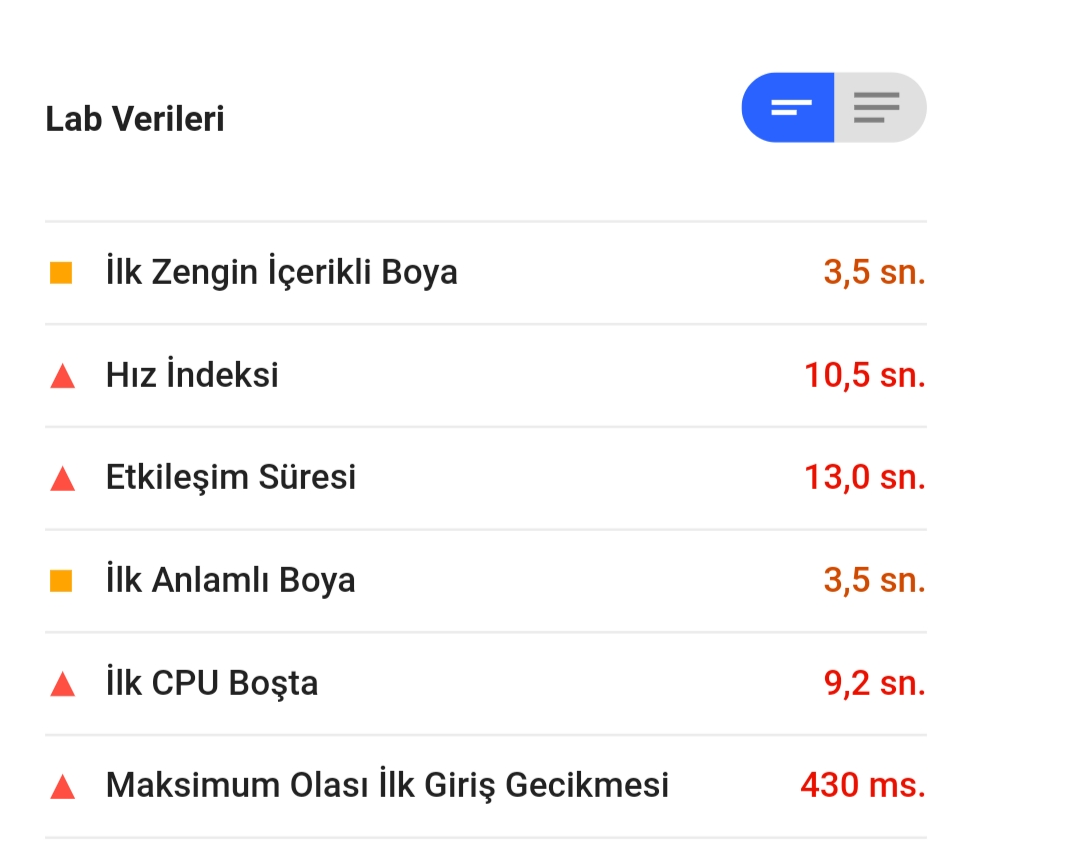
Task: Click the 10,5 sn. speed index value
Action: coord(865,375)
